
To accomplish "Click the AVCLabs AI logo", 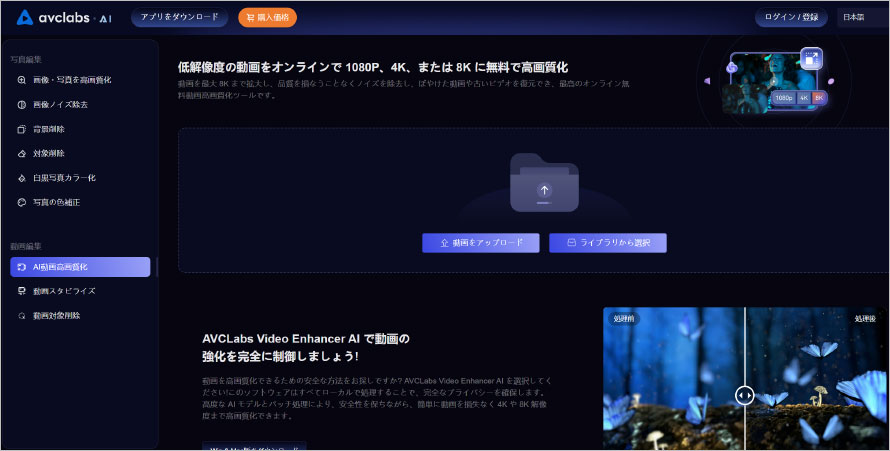I will (64, 18).
